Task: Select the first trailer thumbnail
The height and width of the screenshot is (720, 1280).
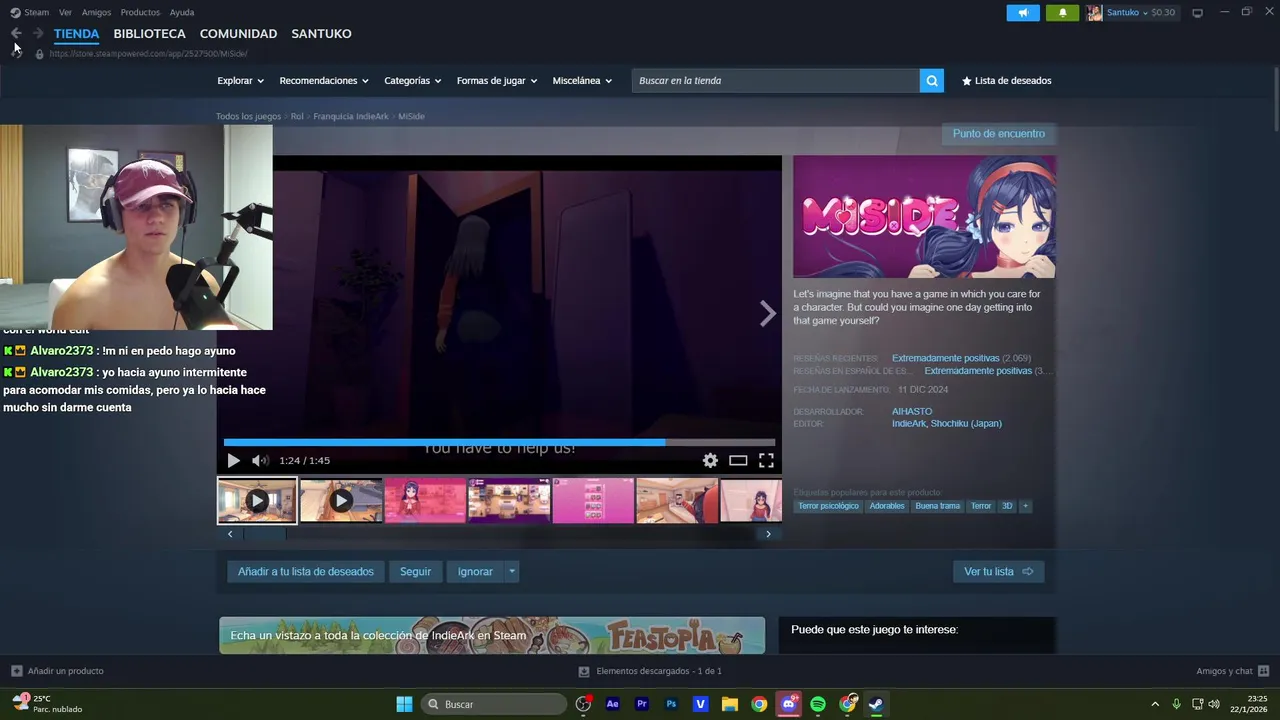Action: (x=257, y=501)
